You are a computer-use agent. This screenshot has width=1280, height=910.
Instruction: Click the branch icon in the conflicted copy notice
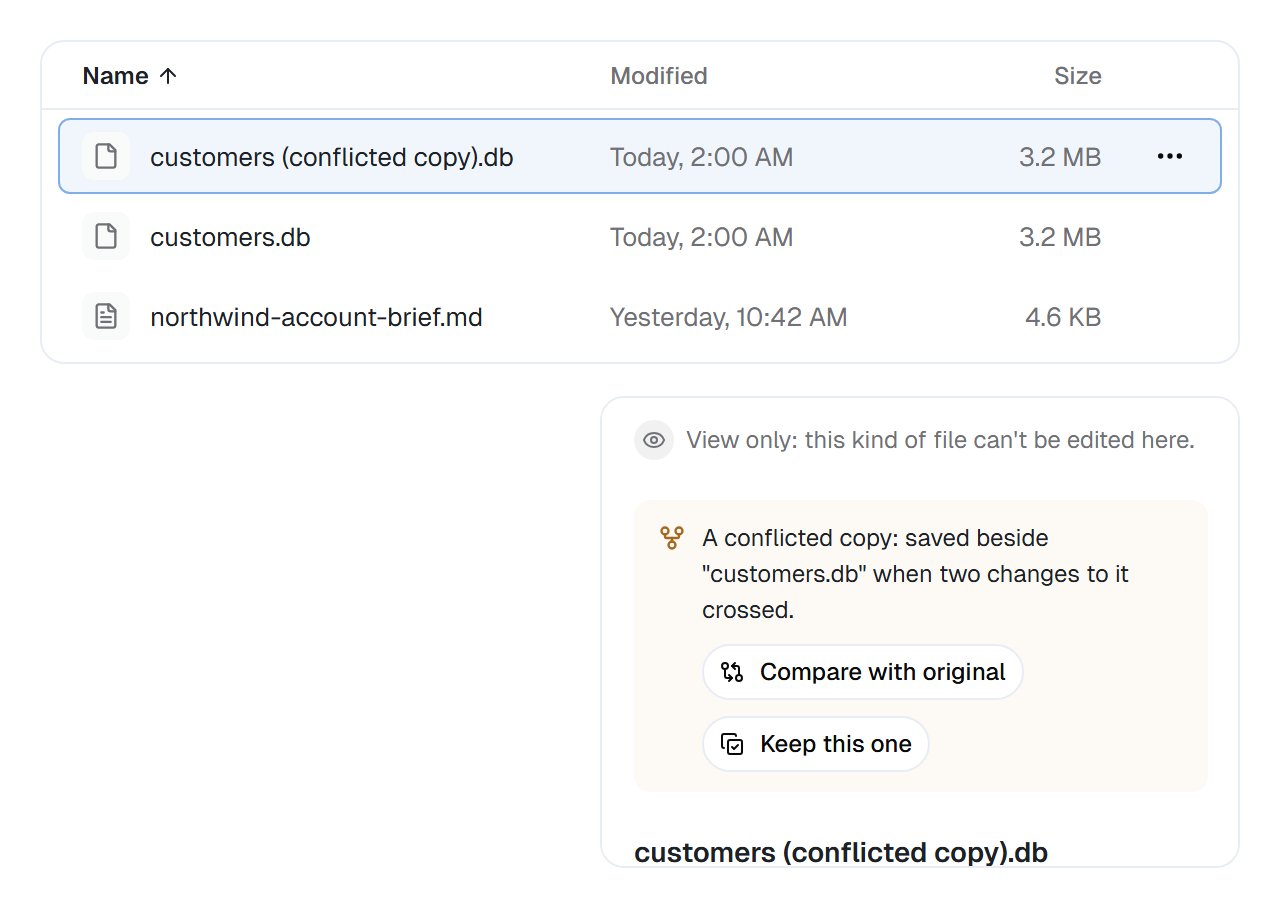672,538
